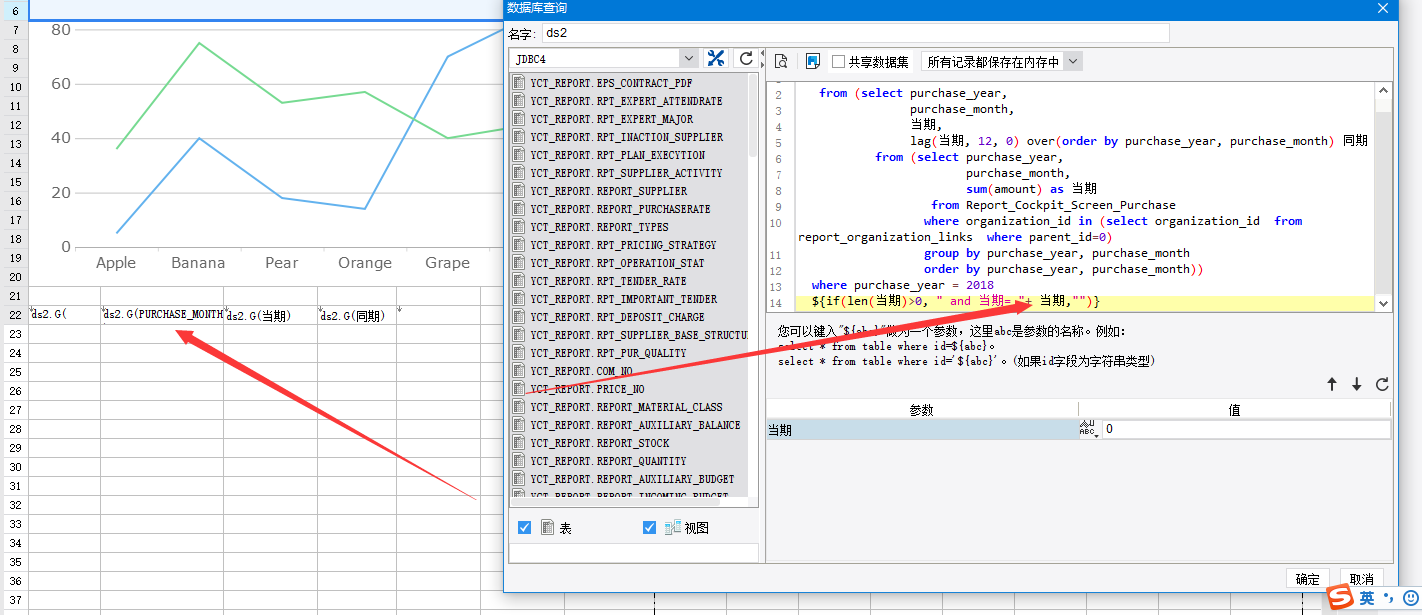This screenshot has width=1422, height=615.
Task: Enable the 共享数据集 checkbox
Action: [x=839, y=62]
